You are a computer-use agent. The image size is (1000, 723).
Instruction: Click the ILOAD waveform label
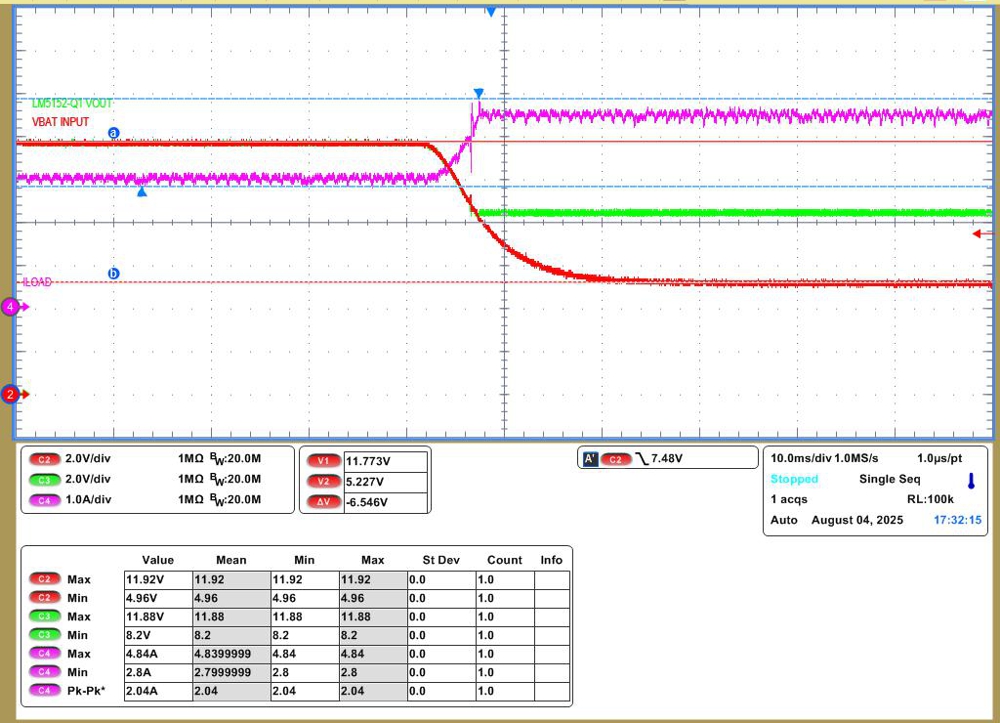(37, 283)
